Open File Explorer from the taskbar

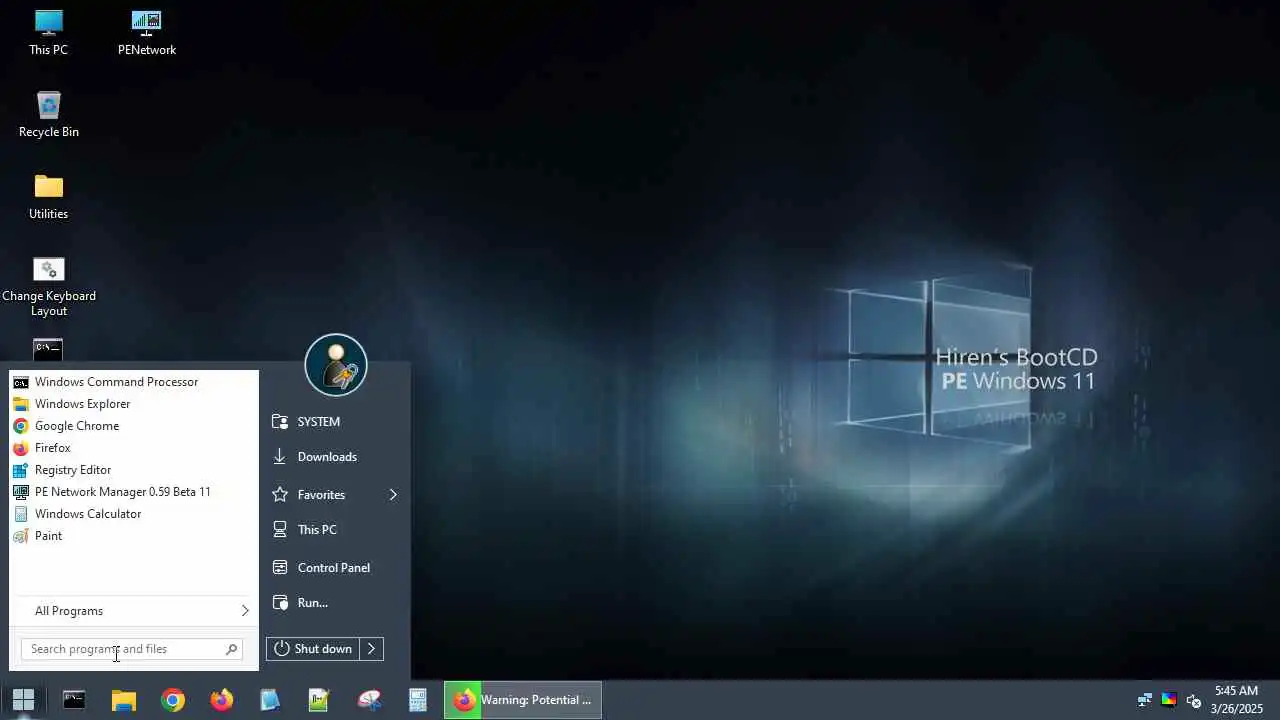(123, 700)
